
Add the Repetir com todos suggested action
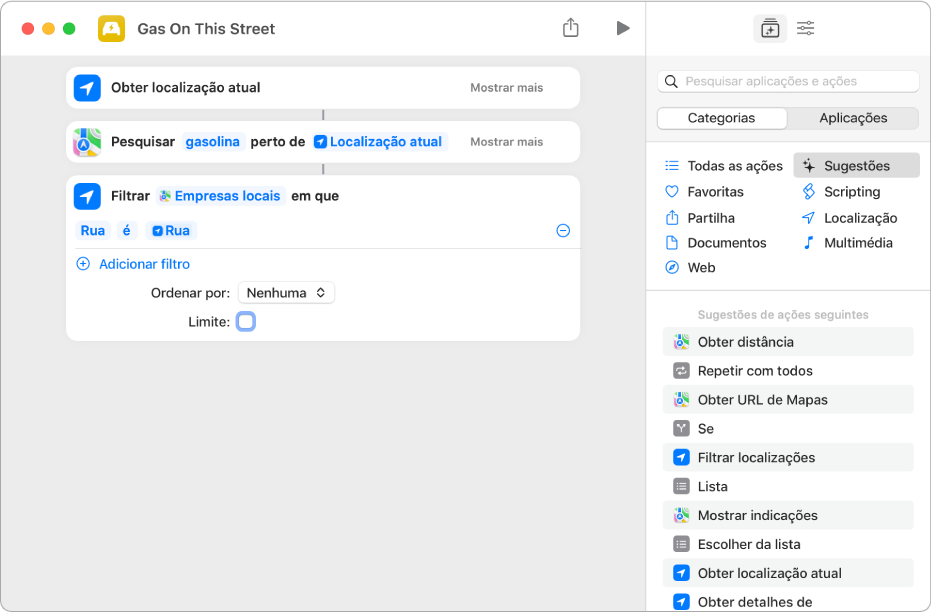pos(755,371)
